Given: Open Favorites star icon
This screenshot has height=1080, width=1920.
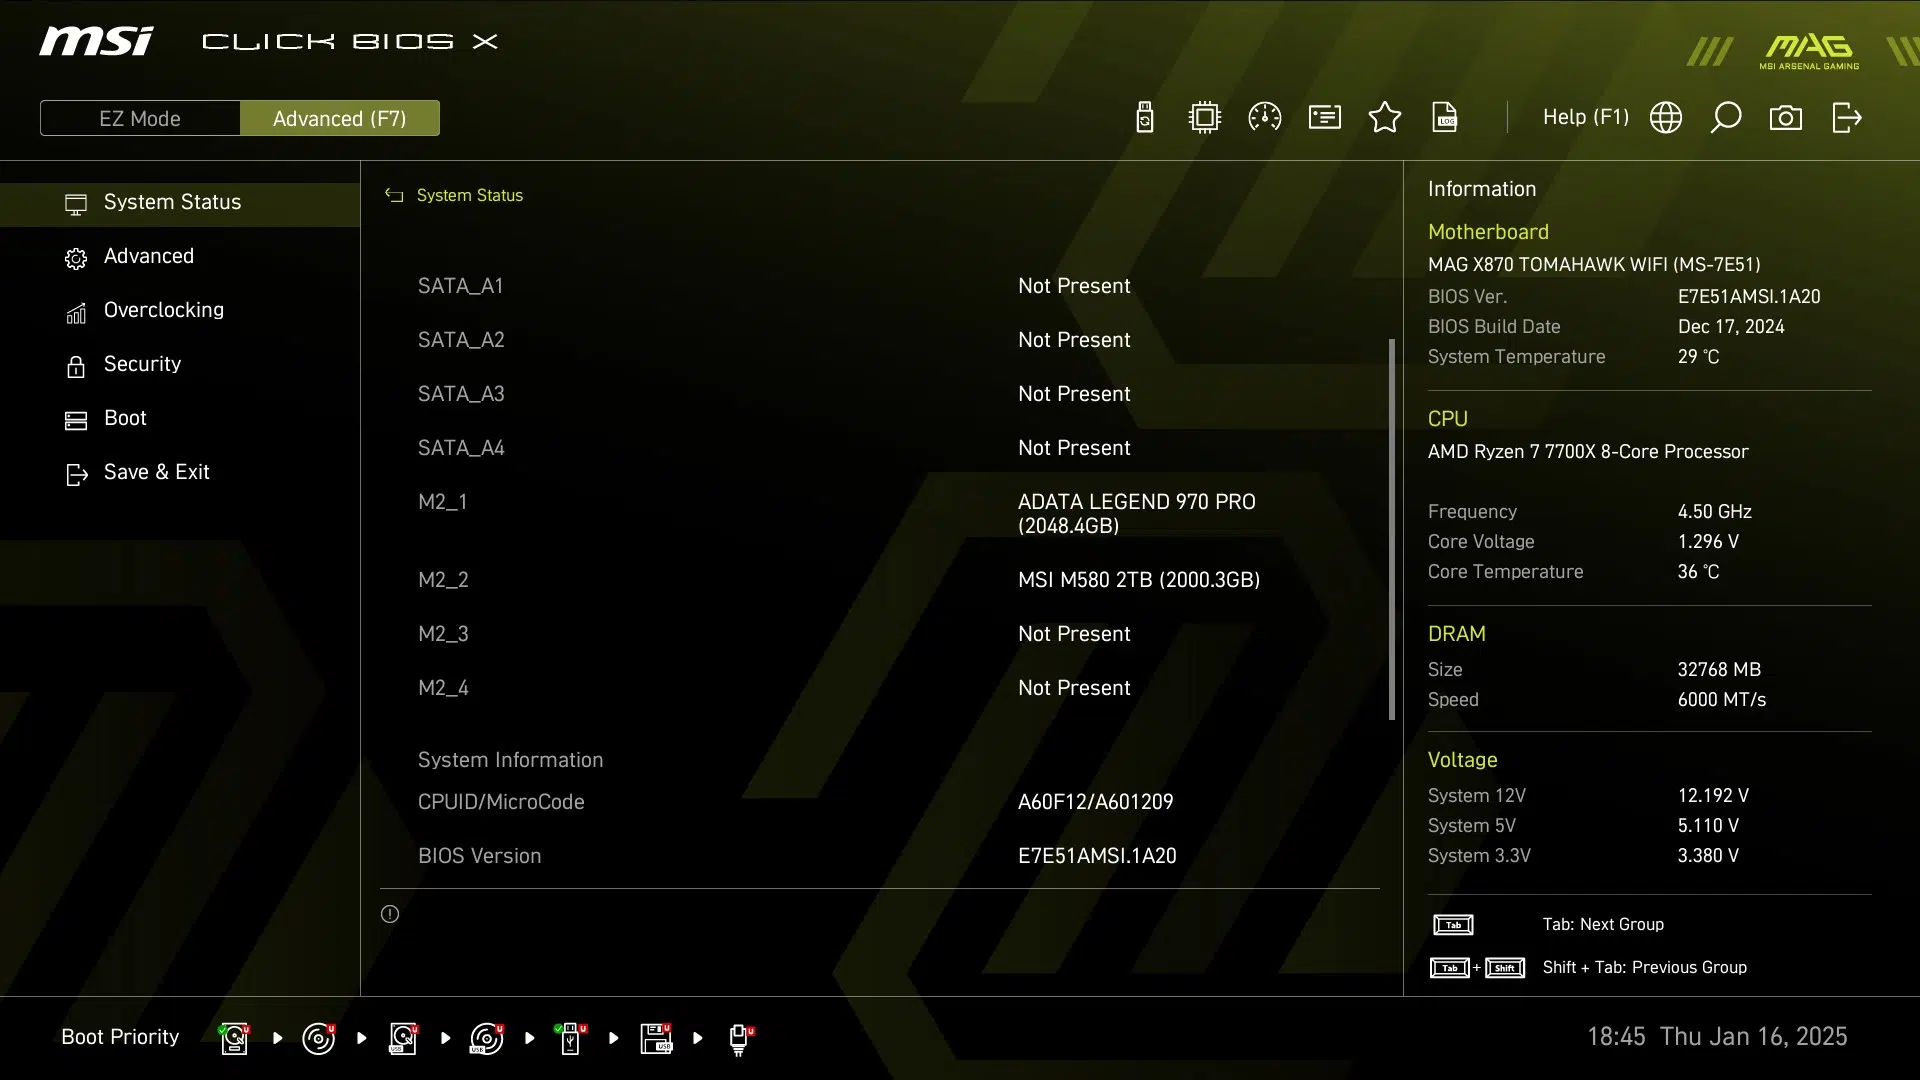Looking at the screenshot, I should tap(1385, 118).
